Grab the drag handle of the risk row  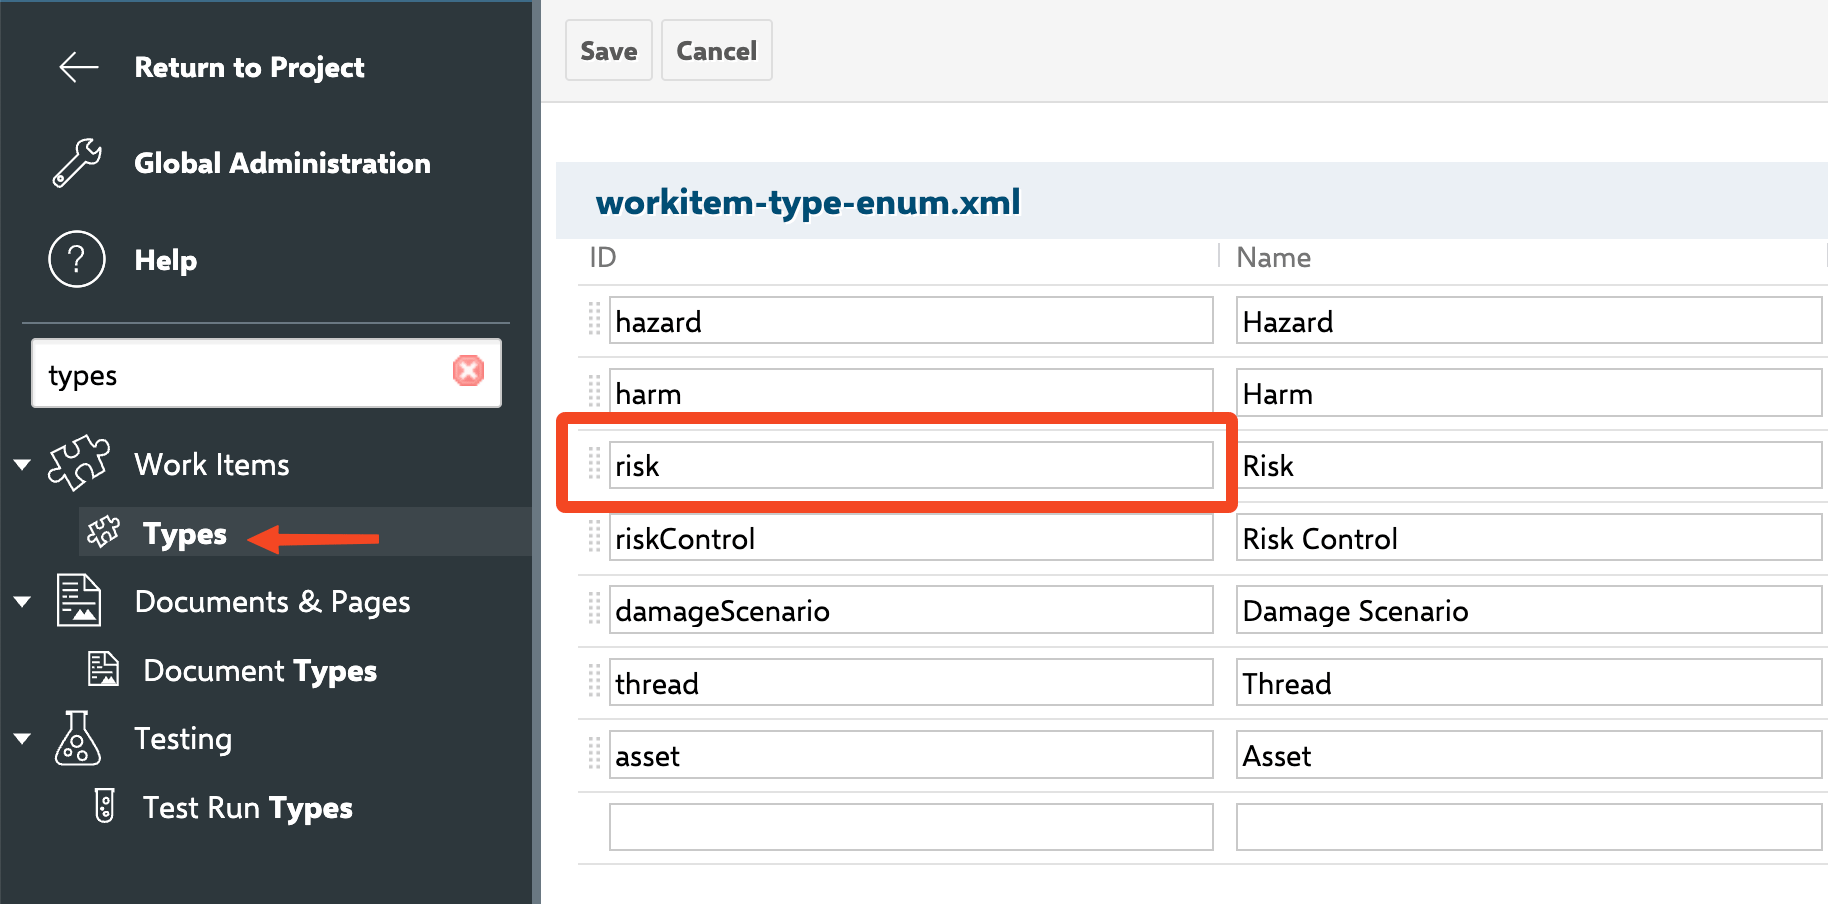point(594,464)
